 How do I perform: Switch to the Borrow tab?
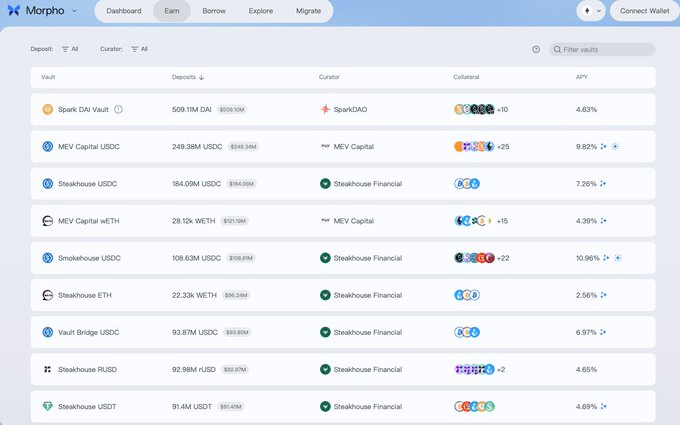pyautogui.click(x=214, y=11)
